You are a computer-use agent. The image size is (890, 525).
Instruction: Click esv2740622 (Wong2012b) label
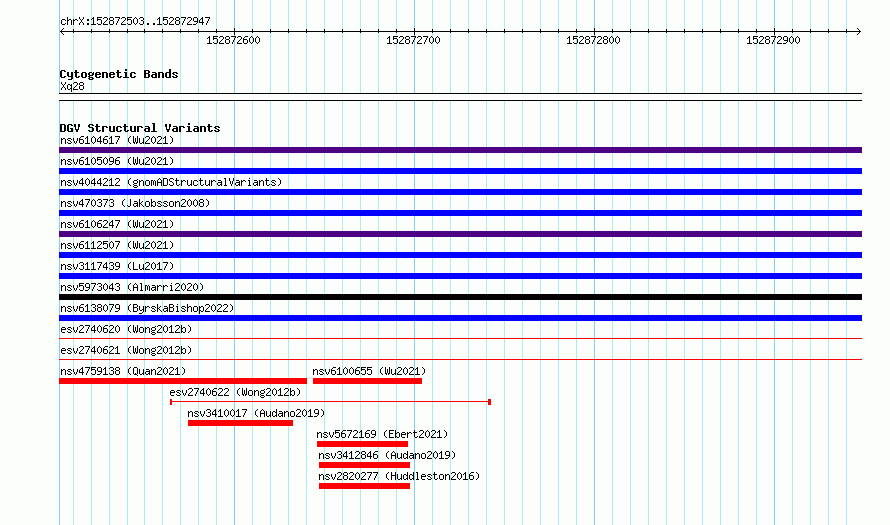pos(235,392)
